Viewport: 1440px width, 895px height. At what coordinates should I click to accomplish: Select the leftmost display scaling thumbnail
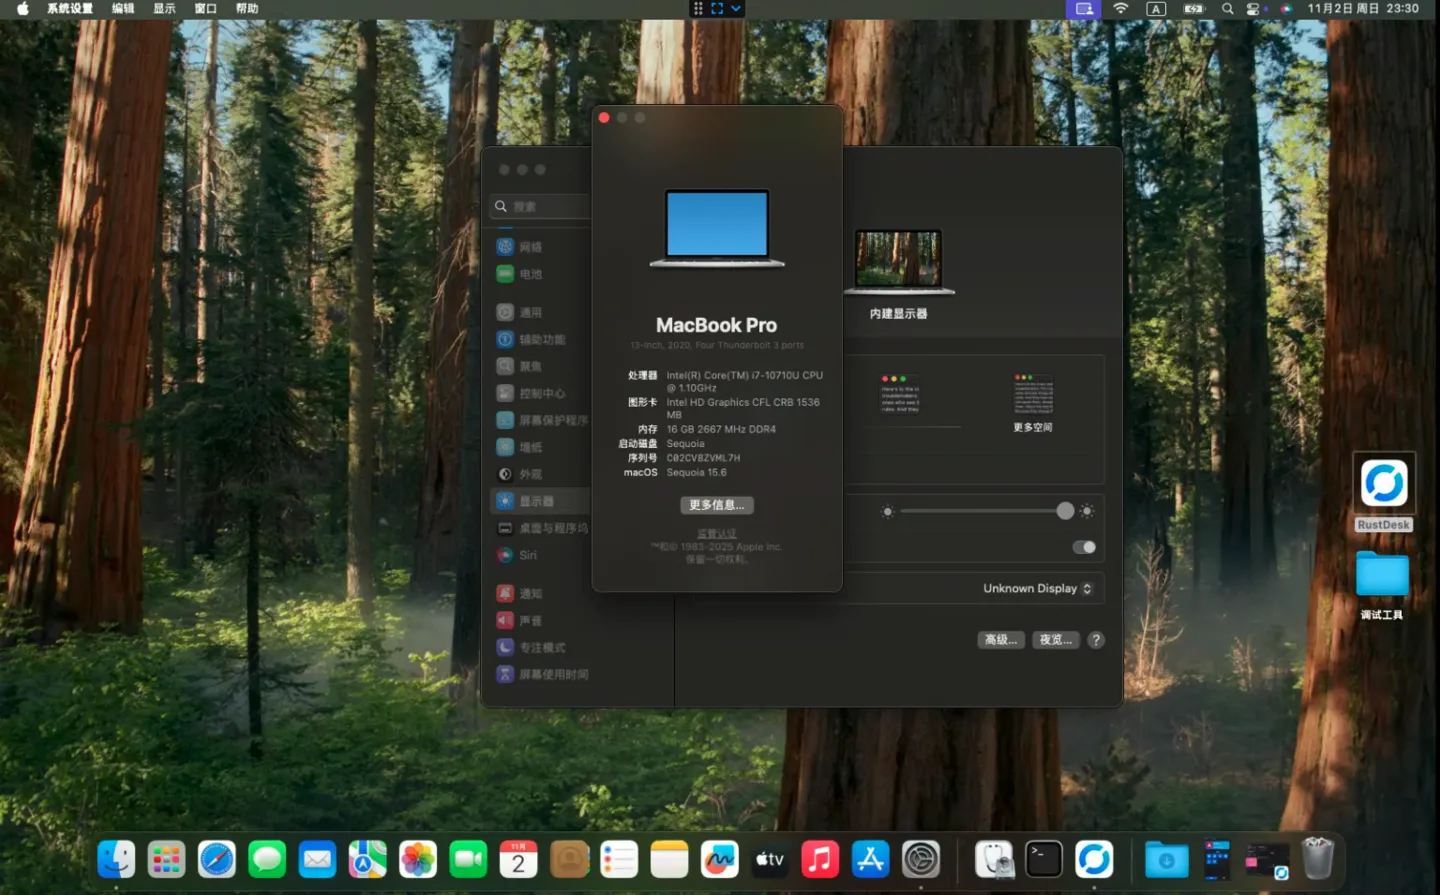pyautogui.click(x=898, y=394)
